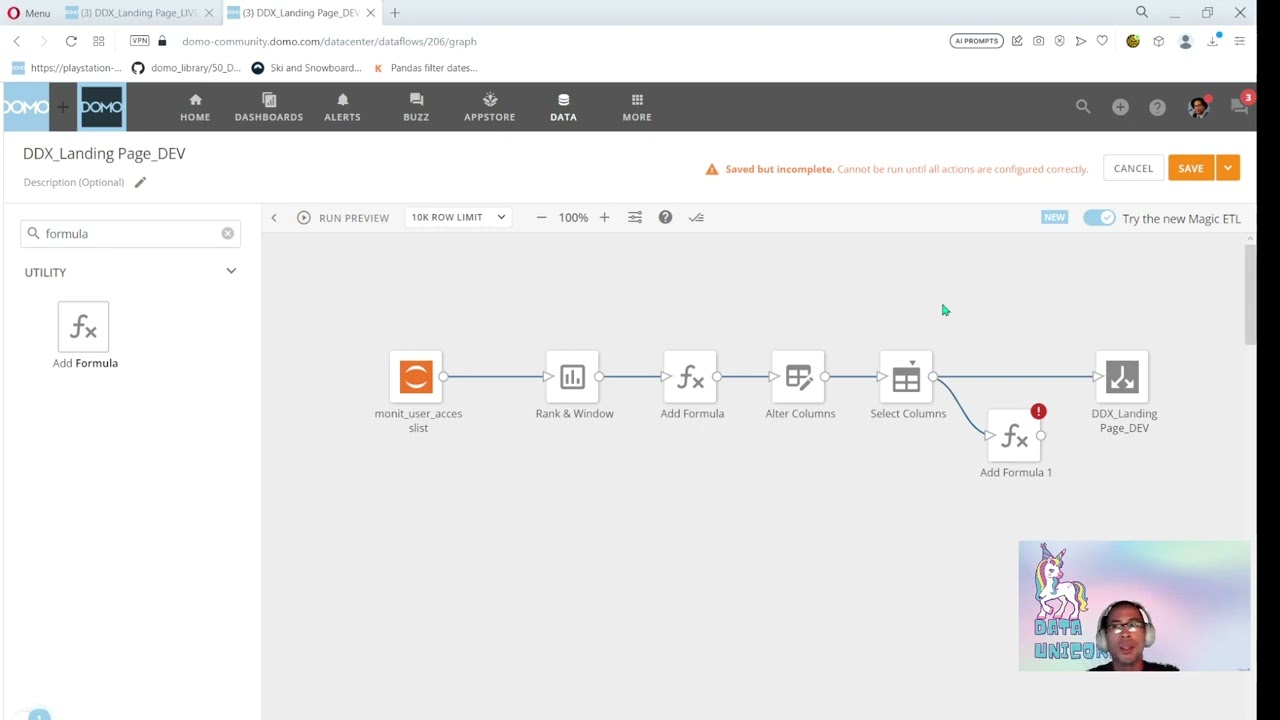Open the Appstore
The width and height of the screenshot is (1280, 720).
[489, 107]
